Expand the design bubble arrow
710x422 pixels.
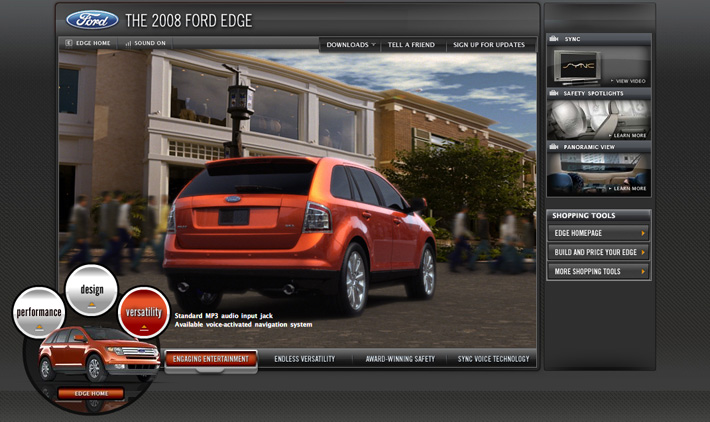92,305
